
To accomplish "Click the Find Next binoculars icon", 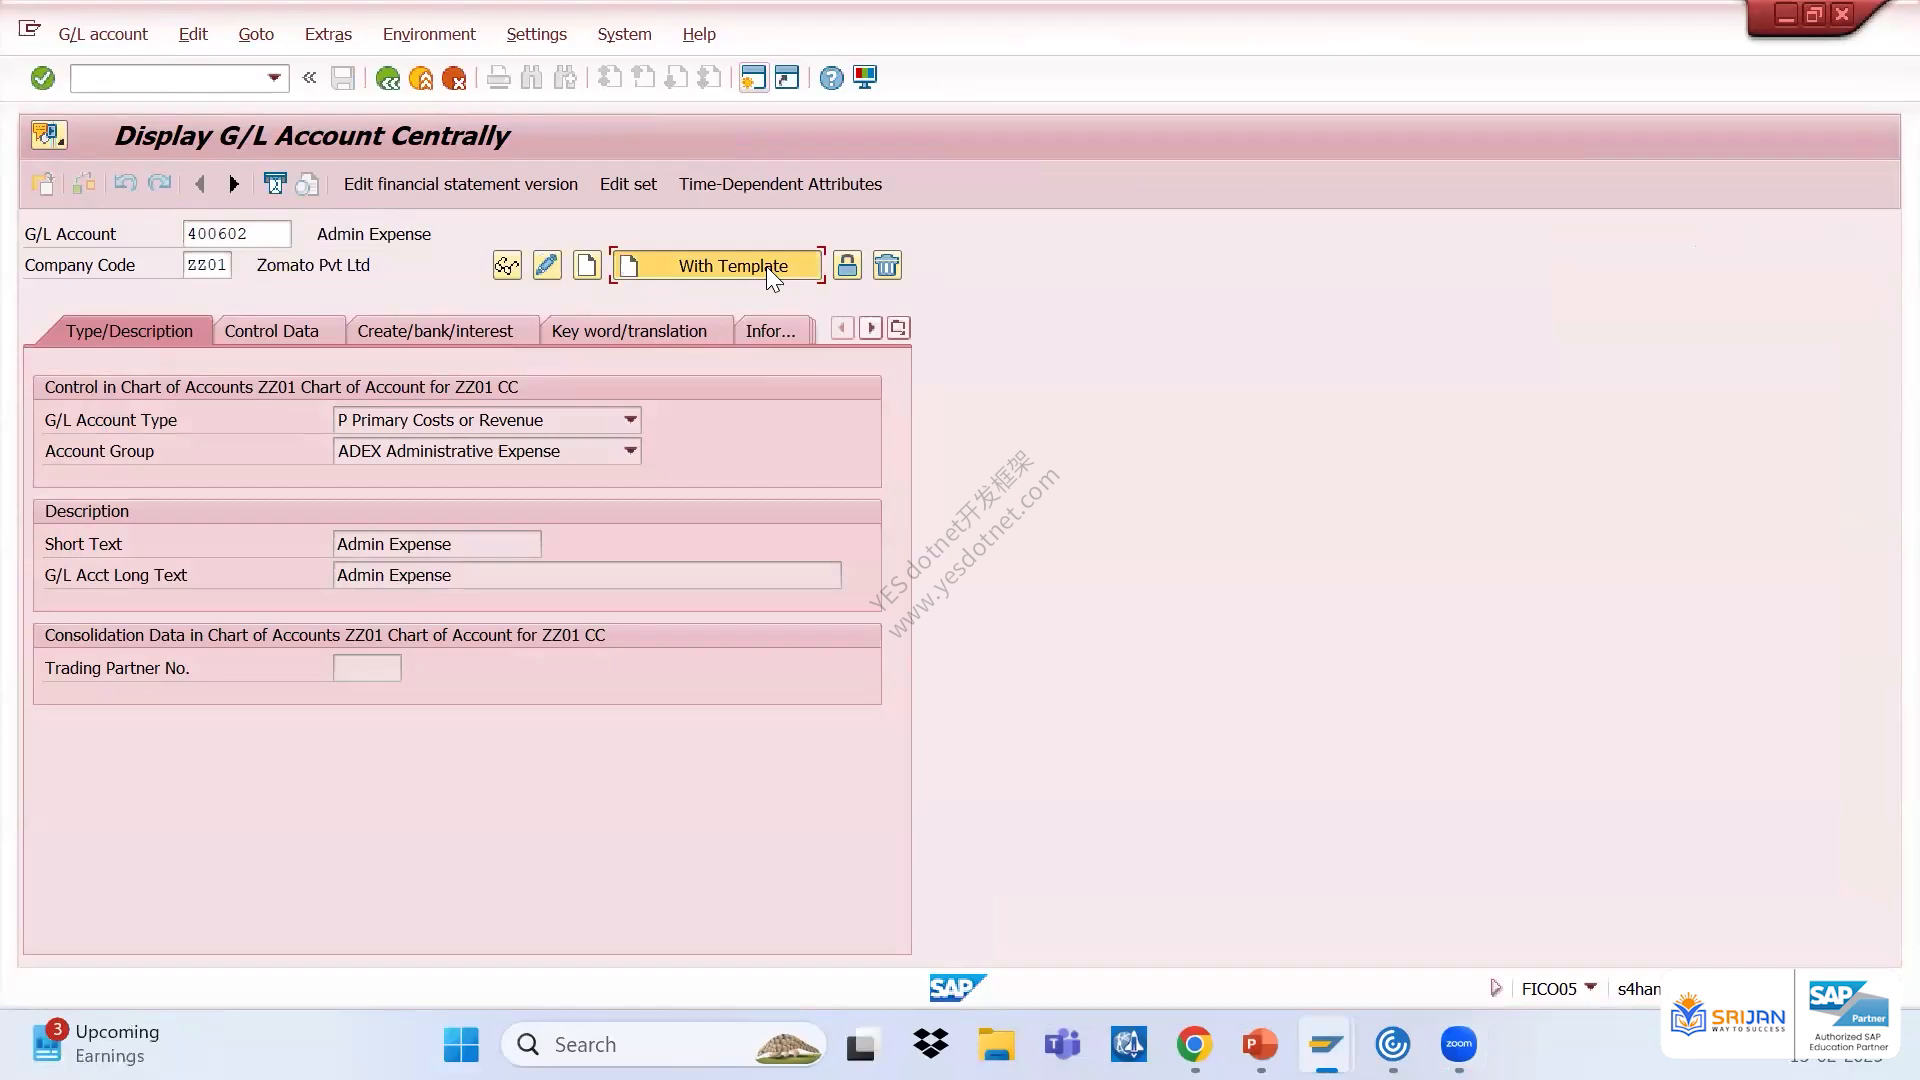I will pos(565,78).
